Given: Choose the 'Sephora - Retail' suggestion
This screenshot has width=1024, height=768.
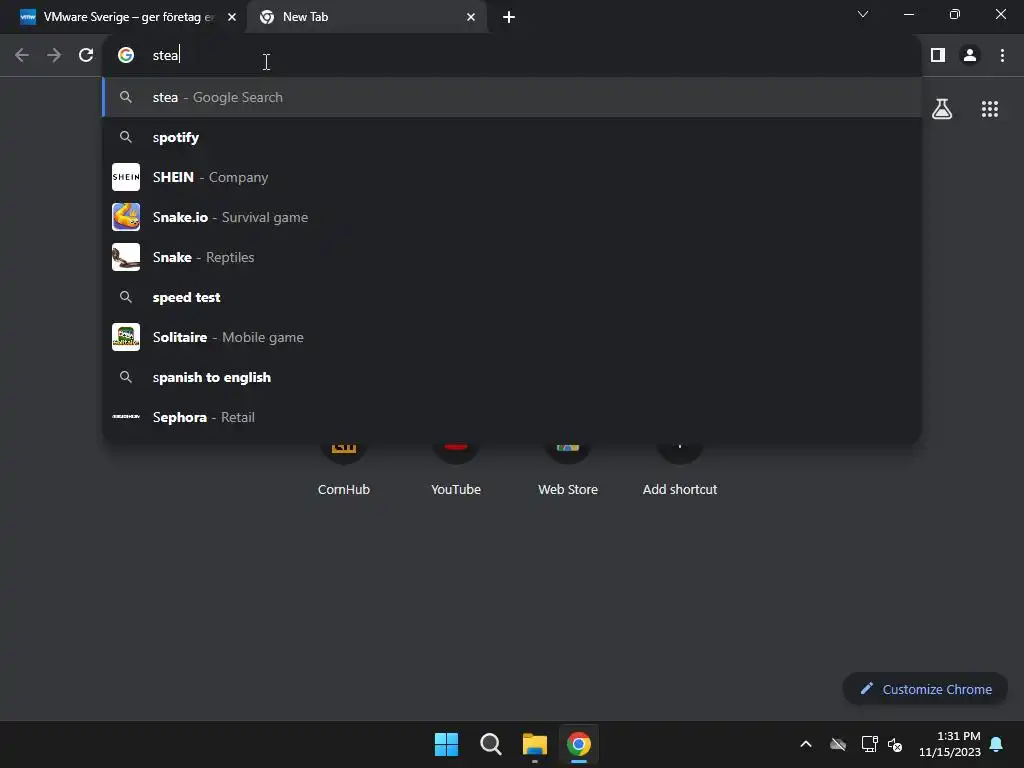Looking at the screenshot, I should pos(512,417).
